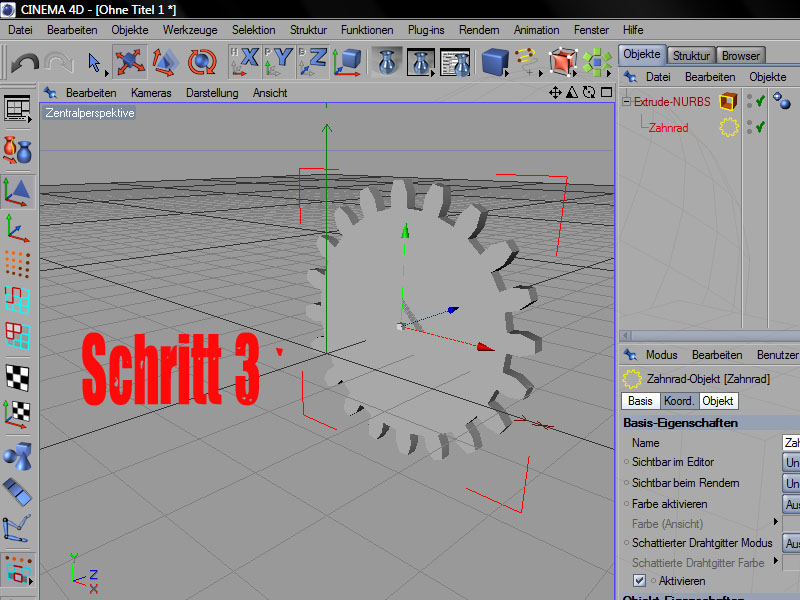Open the Basis attribute tab
The height and width of the screenshot is (600, 800).
[x=640, y=401]
